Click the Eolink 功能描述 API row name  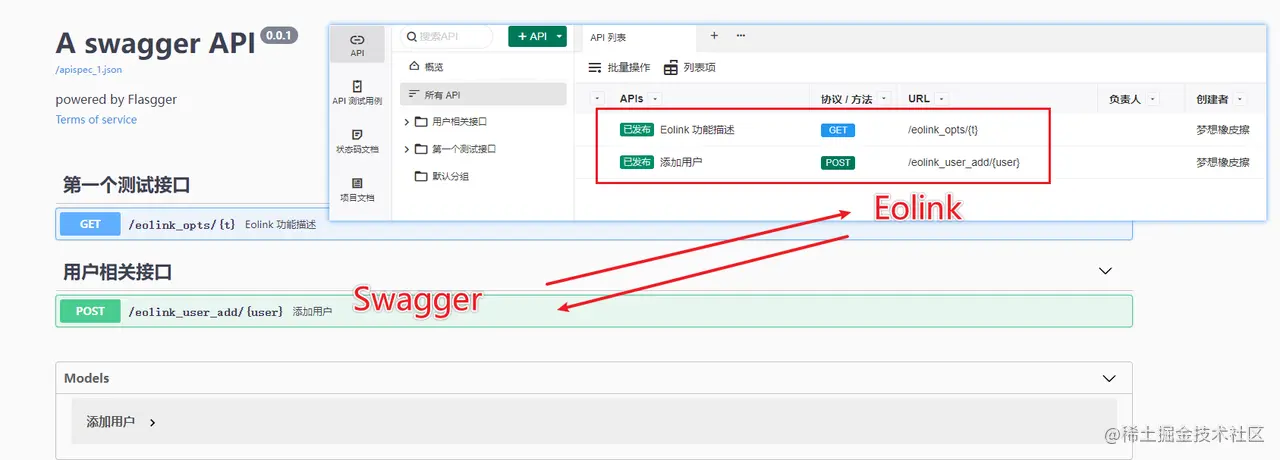(x=697, y=130)
